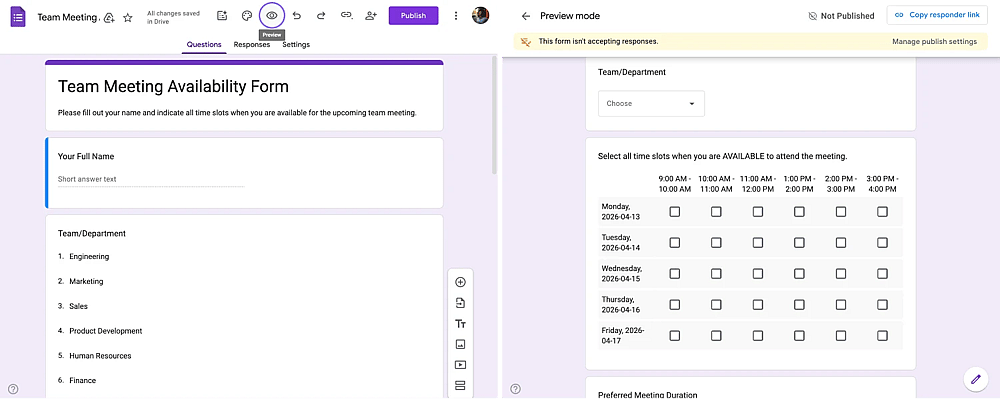
Task: Click the move to folder icon
Action: [109, 17]
